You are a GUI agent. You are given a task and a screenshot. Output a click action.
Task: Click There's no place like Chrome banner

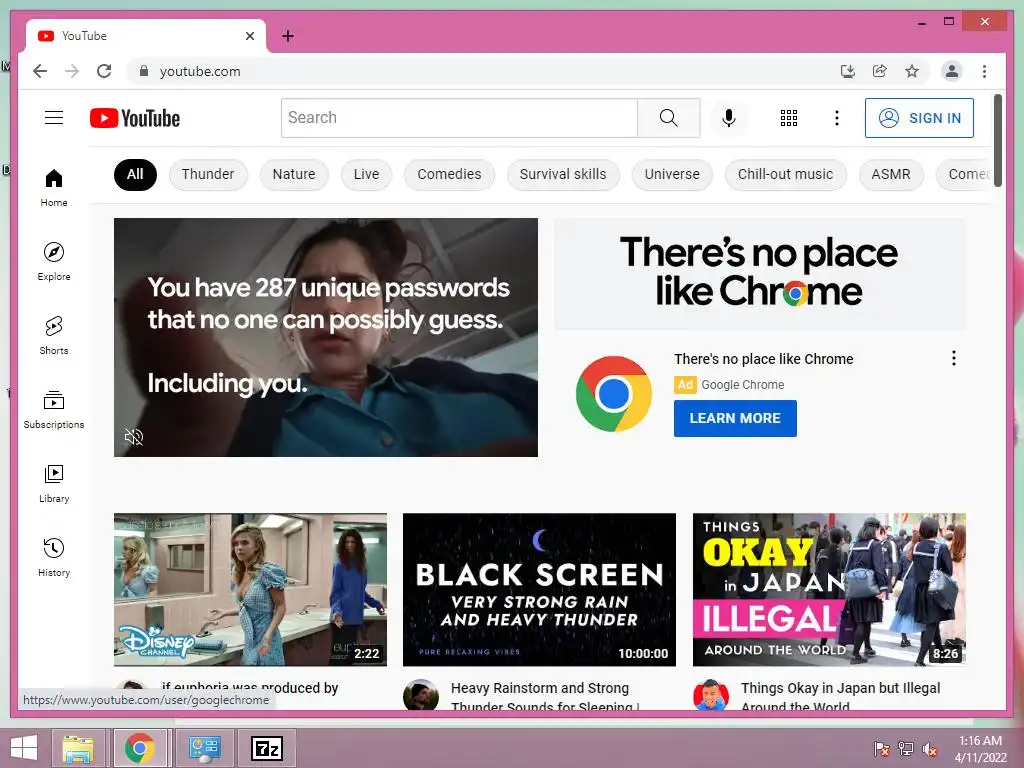point(760,273)
